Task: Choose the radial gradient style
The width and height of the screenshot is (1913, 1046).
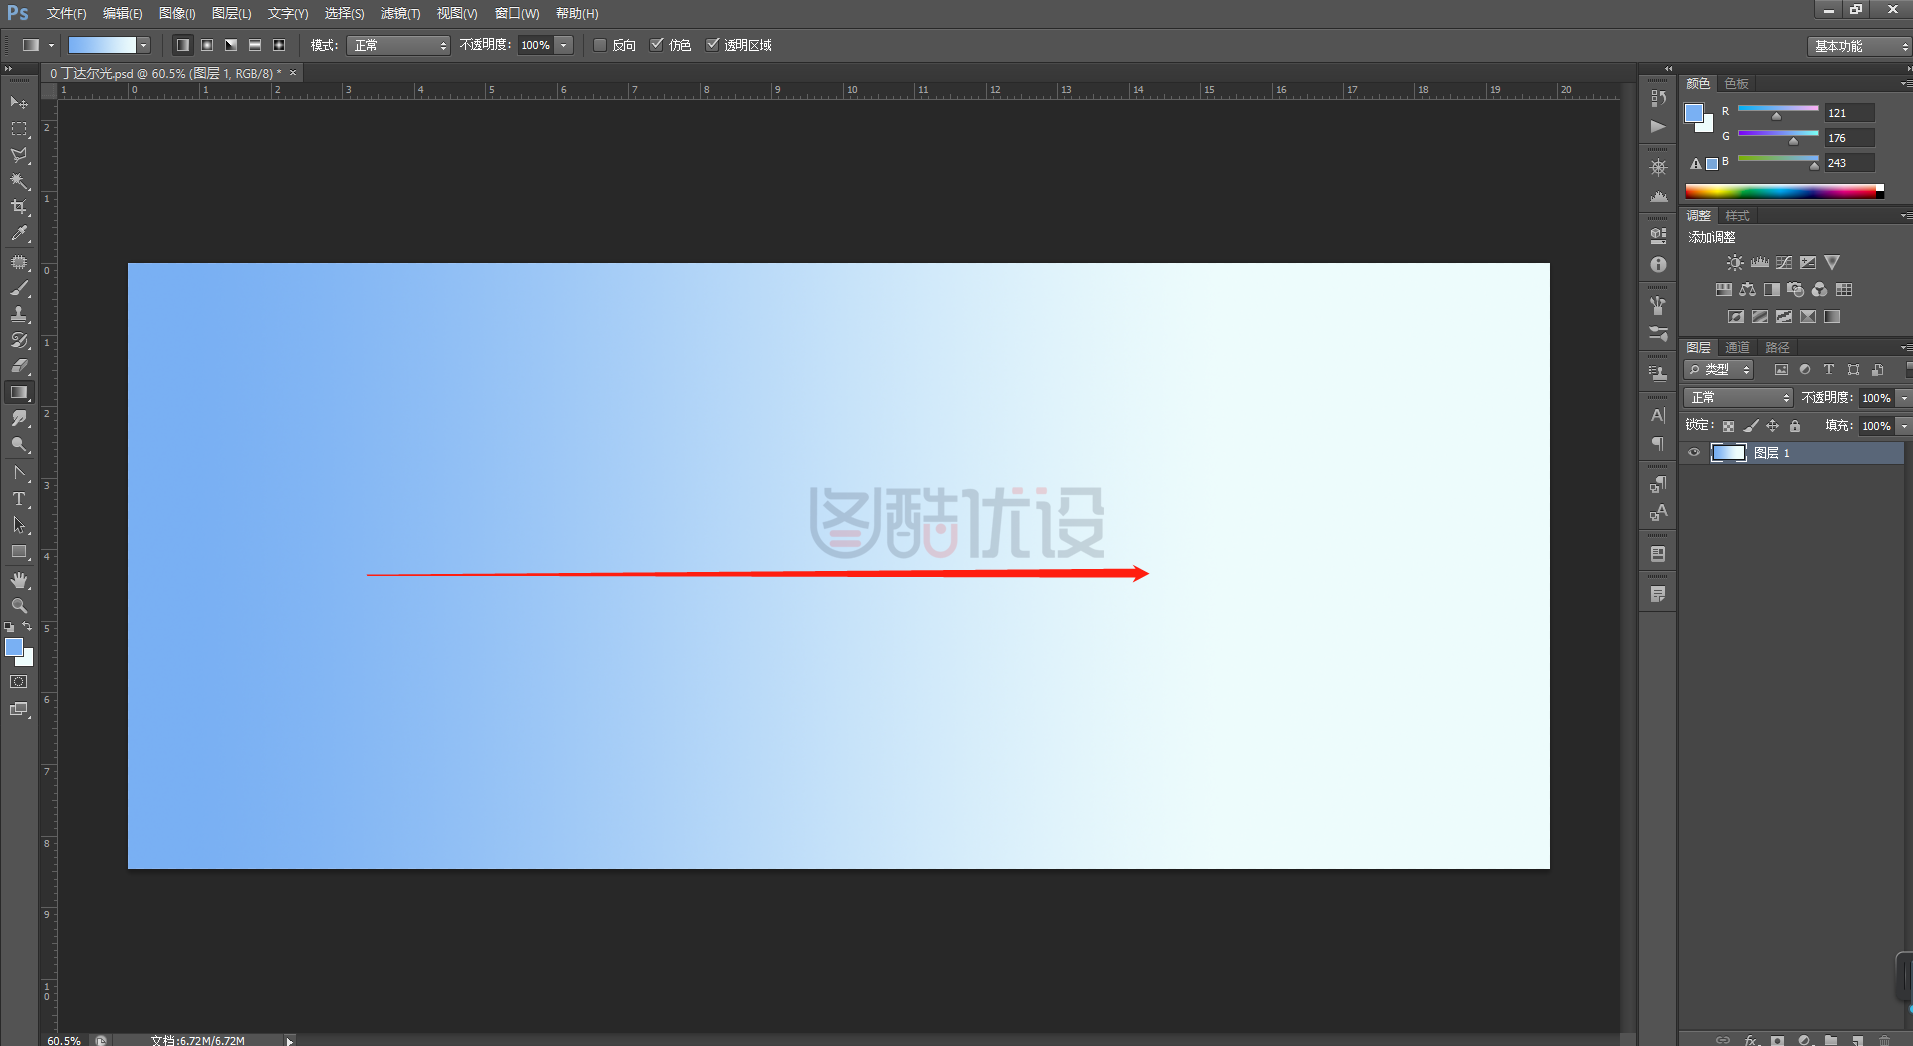Action: [207, 45]
